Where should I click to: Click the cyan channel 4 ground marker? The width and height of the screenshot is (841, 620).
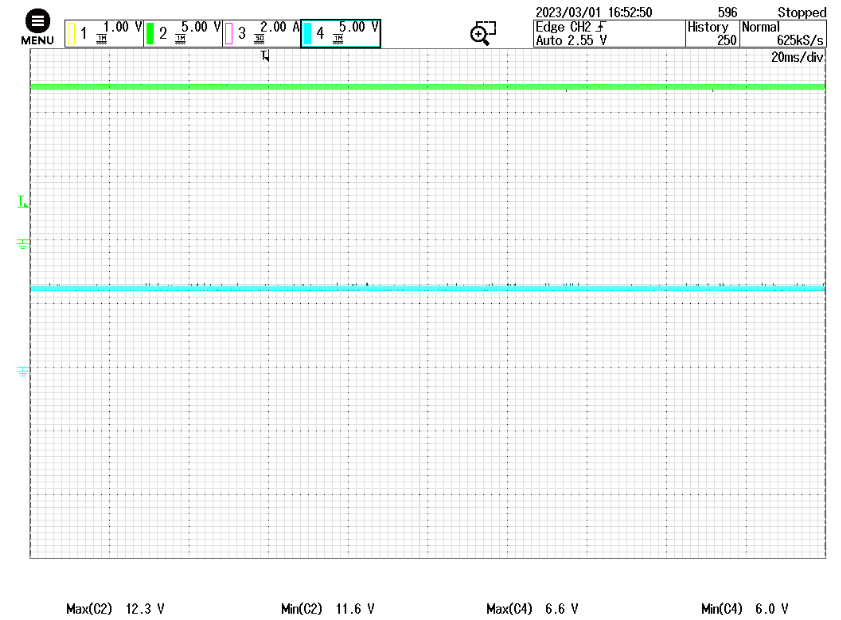pyautogui.click(x=23, y=371)
